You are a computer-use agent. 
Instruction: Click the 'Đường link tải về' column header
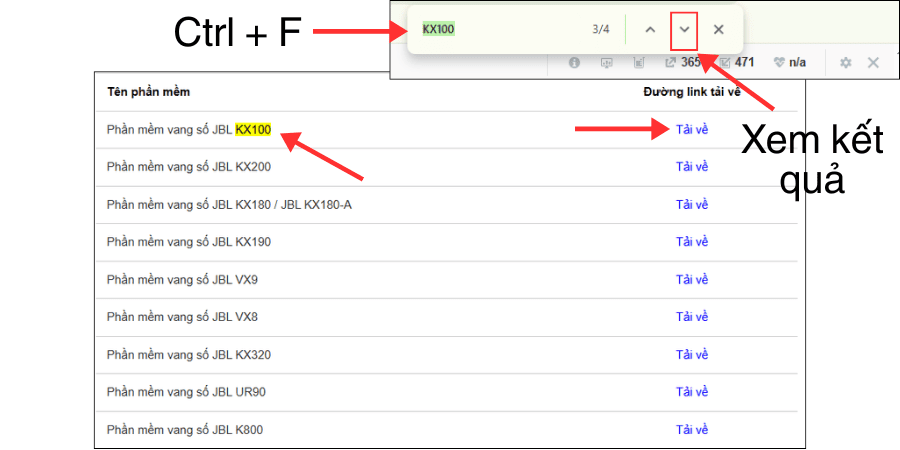pyautogui.click(x=692, y=92)
